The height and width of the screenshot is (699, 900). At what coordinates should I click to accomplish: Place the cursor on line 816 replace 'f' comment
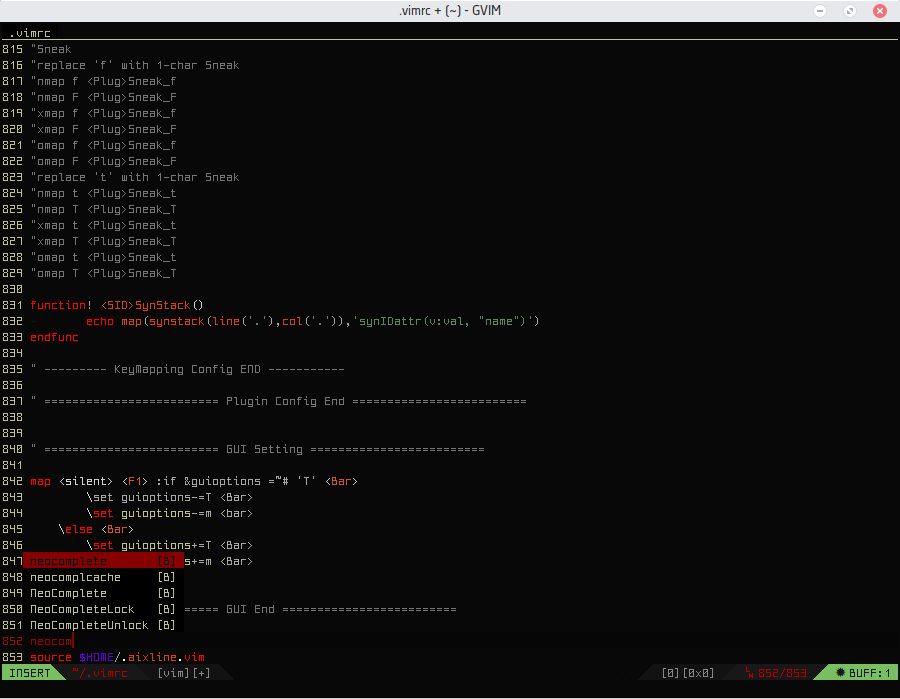pos(135,65)
